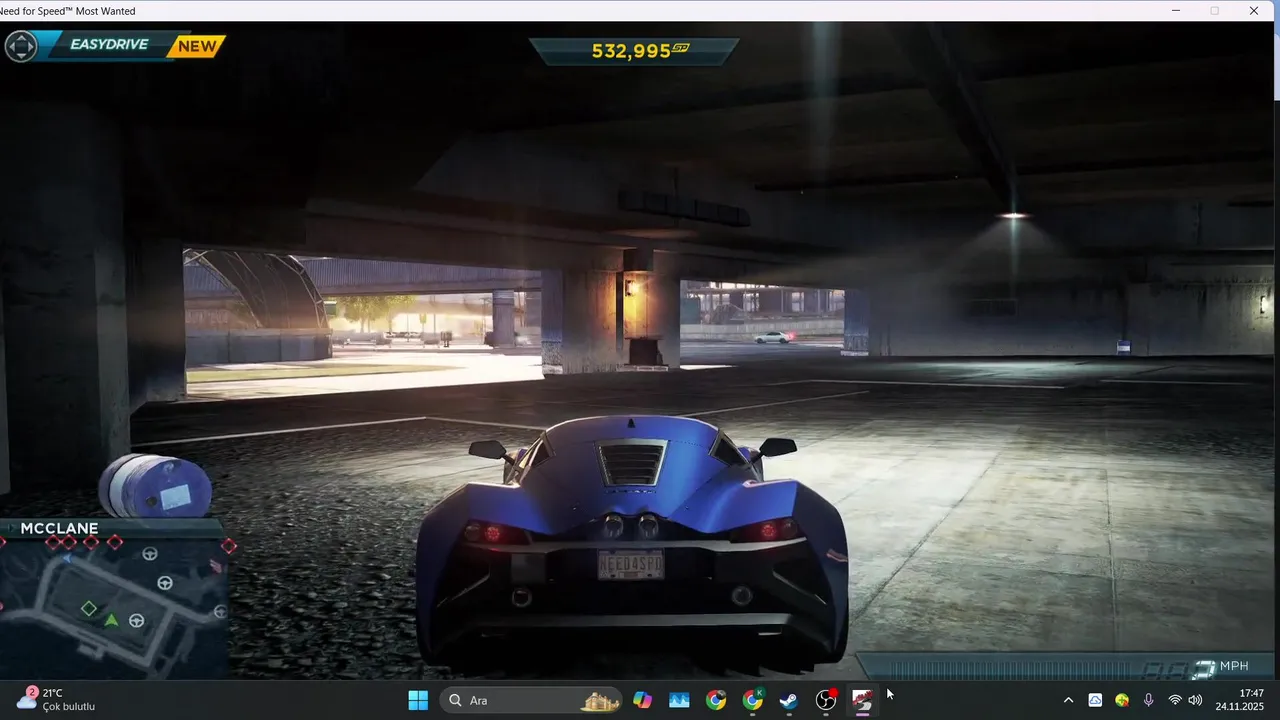The image size is (1280, 720).
Task: Click the Need for Speed taskbar icon
Action: 862,700
